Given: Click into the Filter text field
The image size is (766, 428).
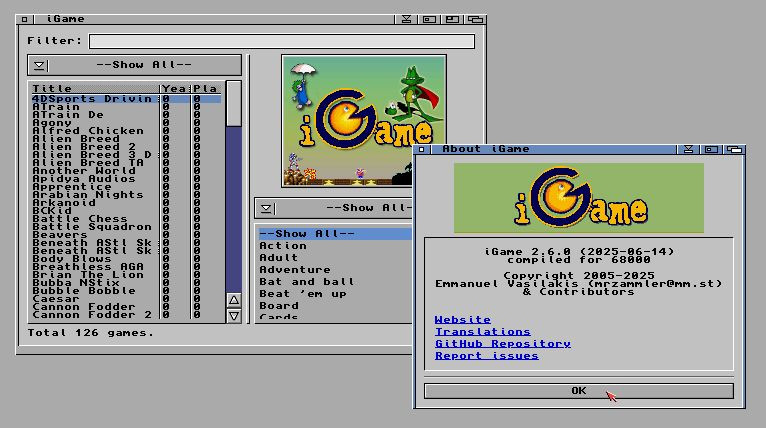Looking at the screenshot, I should pyautogui.click(x=282, y=41).
